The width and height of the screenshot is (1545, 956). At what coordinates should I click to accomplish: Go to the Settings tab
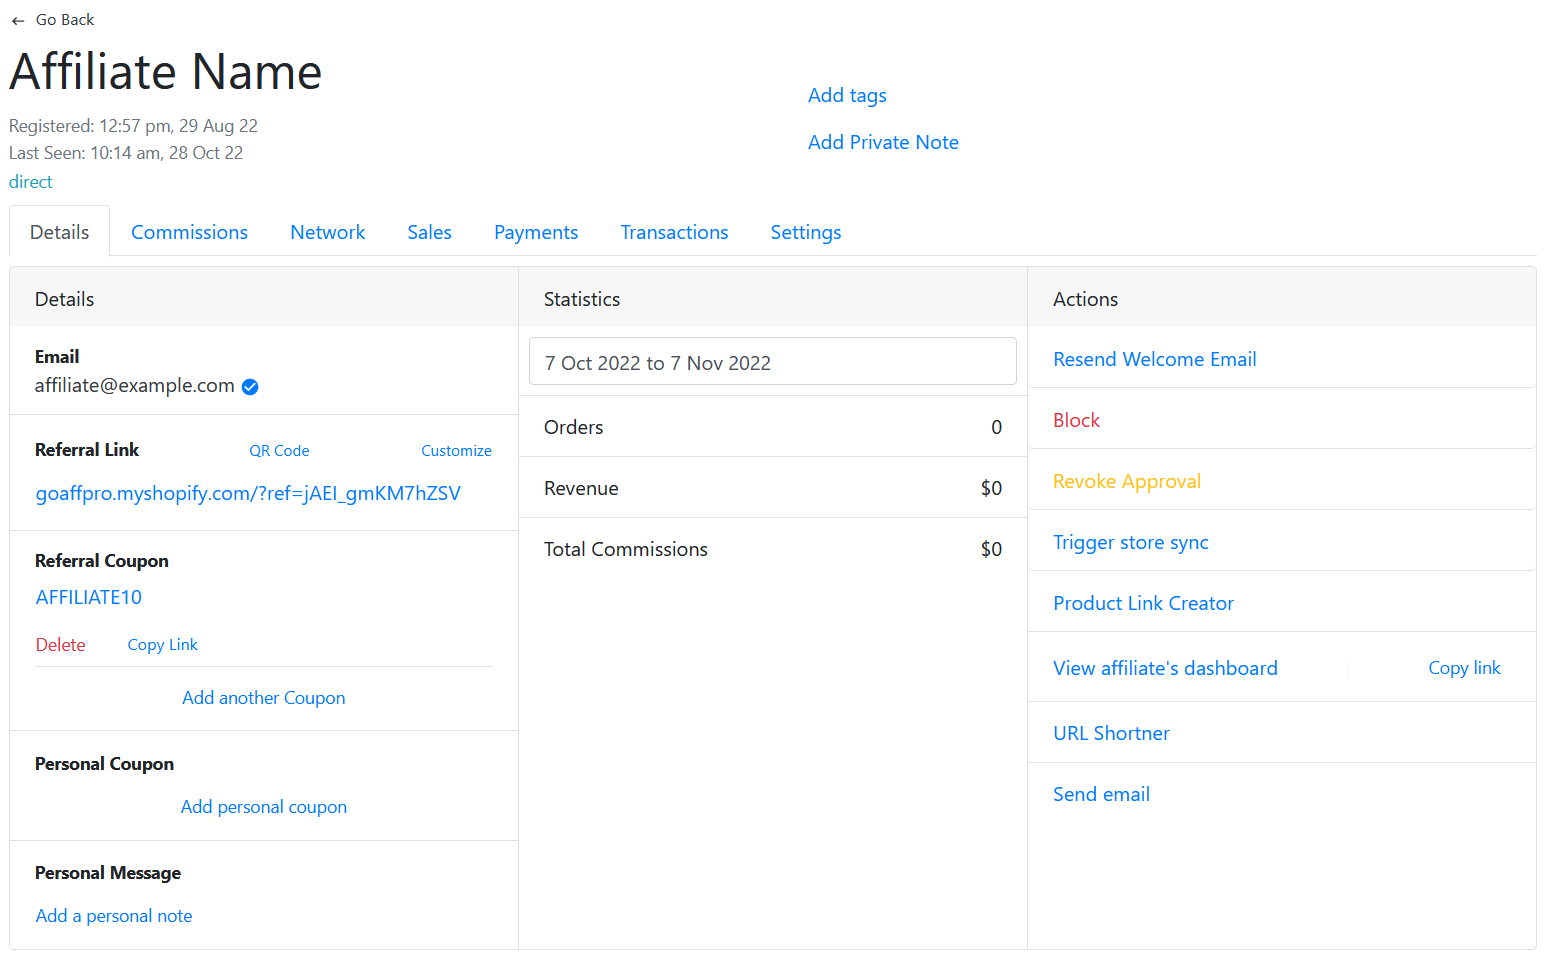pyautogui.click(x=805, y=232)
